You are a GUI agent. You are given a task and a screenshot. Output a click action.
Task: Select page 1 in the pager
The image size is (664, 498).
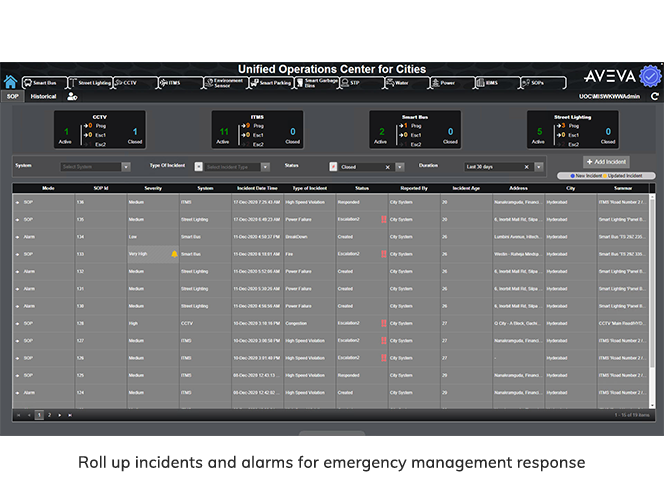[39, 415]
